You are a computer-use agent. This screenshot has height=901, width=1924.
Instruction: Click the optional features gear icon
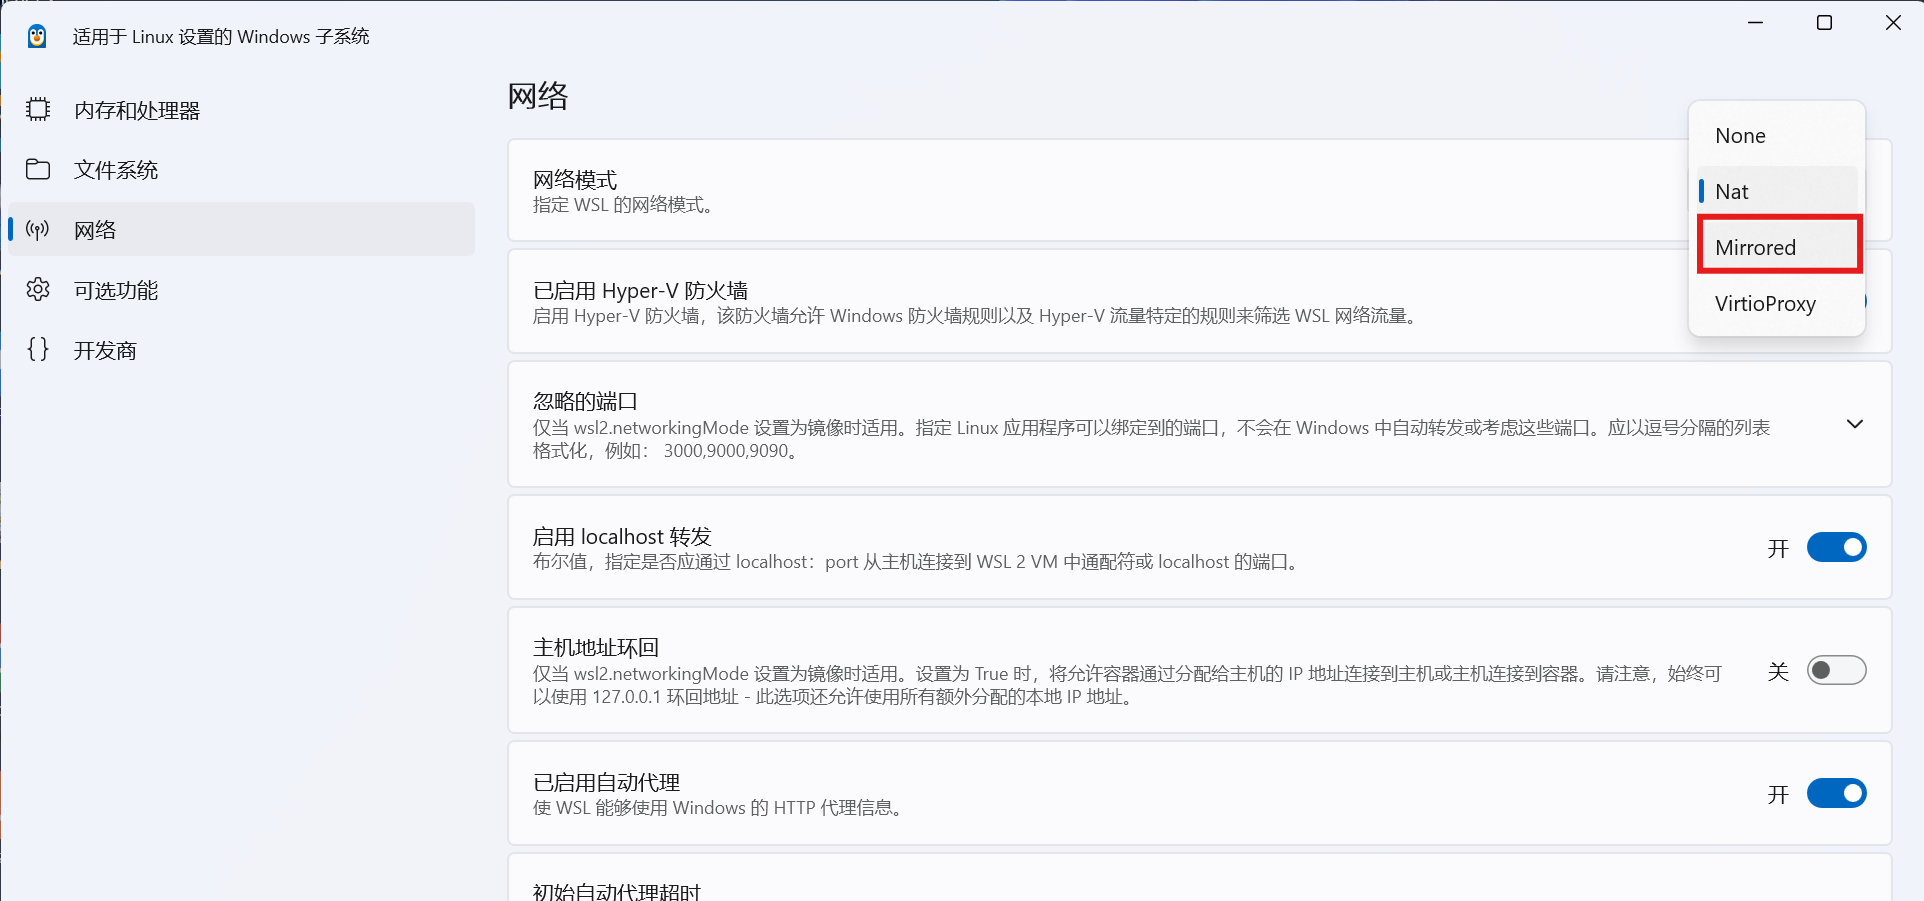38,290
